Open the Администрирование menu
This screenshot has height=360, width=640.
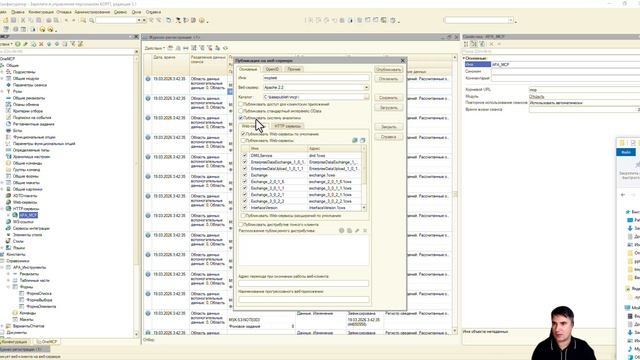pyautogui.click(x=93, y=12)
